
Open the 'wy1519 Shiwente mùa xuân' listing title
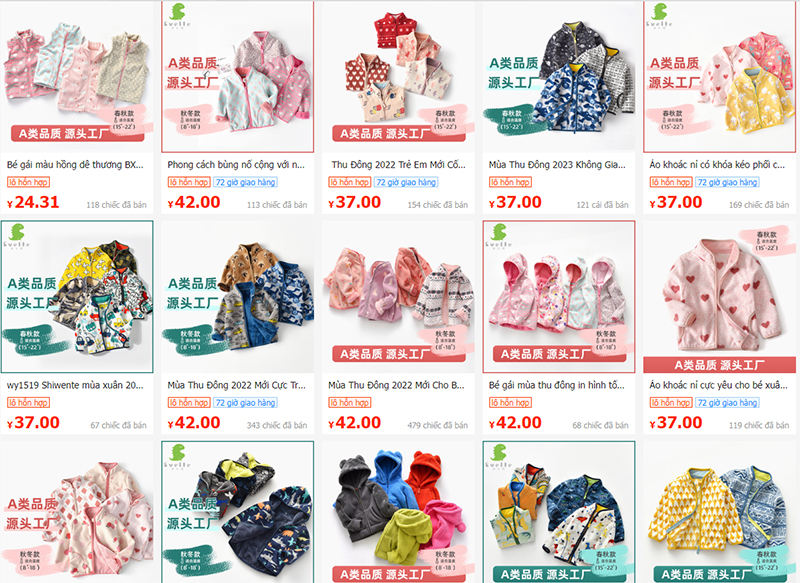(x=75, y=385)
